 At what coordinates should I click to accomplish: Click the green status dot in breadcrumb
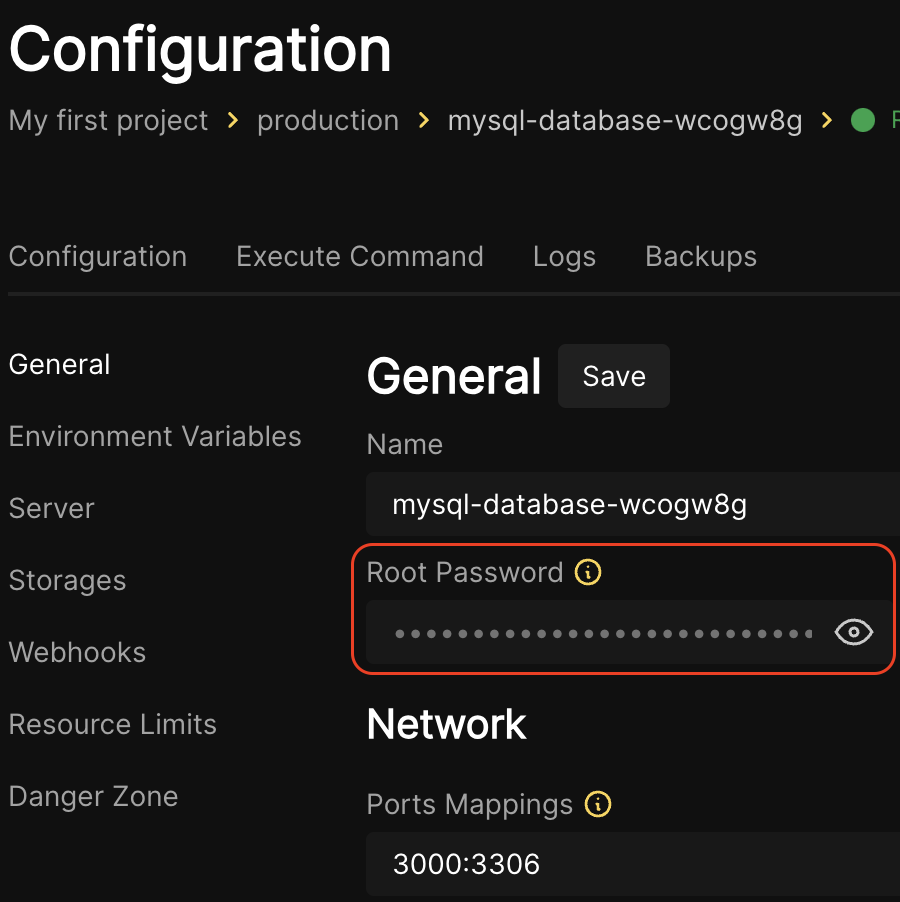click(862, 121)
